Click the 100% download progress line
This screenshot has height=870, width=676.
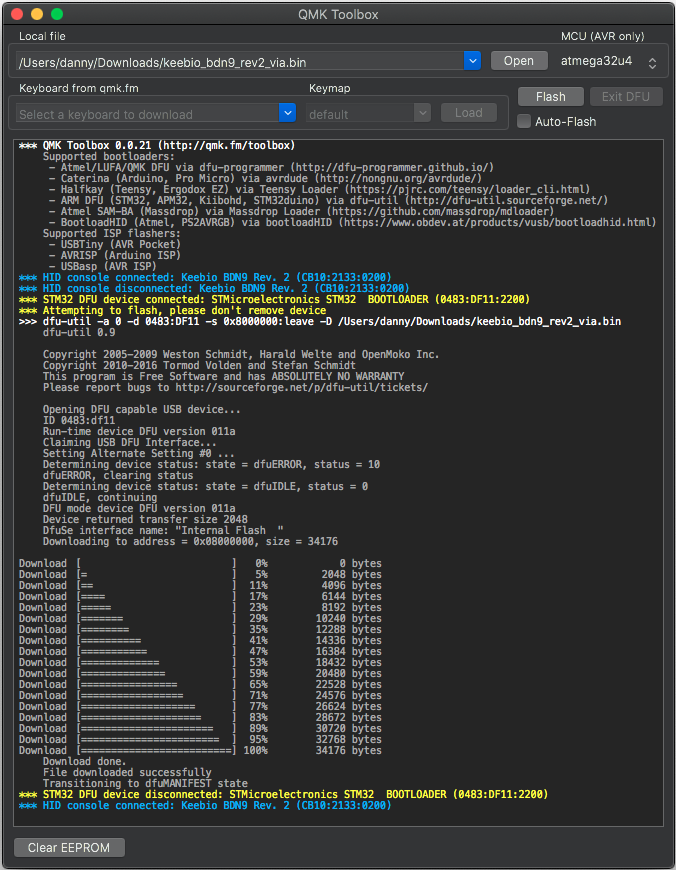pyautogui.click(x=200, y=750)
